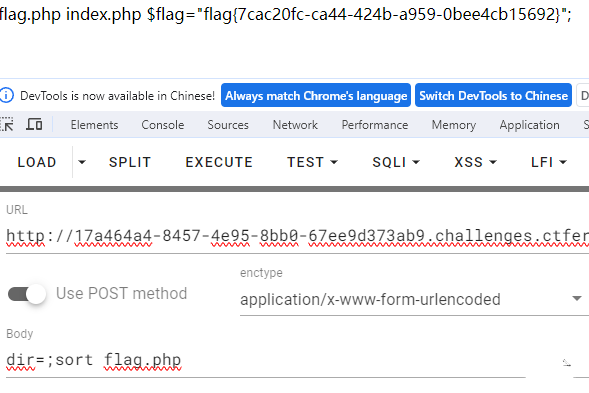Image resolution: width=589 pixels, height=393 pixels.
Task: Open the LOAD dropdown arrow
Action: point(82,162)
